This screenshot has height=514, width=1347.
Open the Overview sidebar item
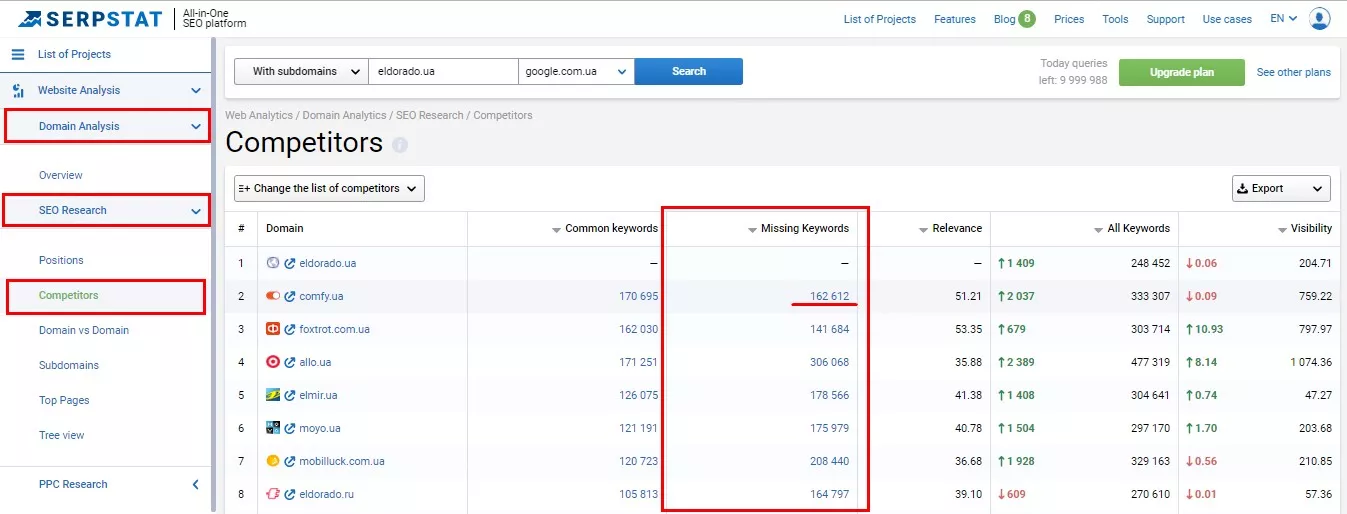(61, 175)
